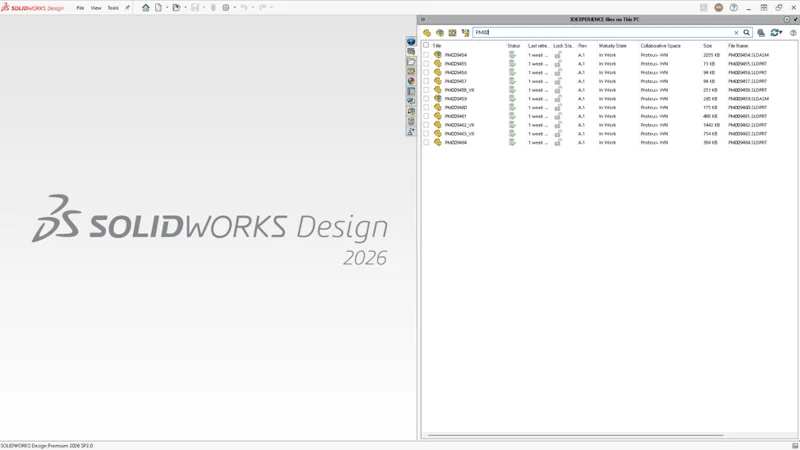
Task: Click the pin icon next to Tools
Action: [127, 8]
